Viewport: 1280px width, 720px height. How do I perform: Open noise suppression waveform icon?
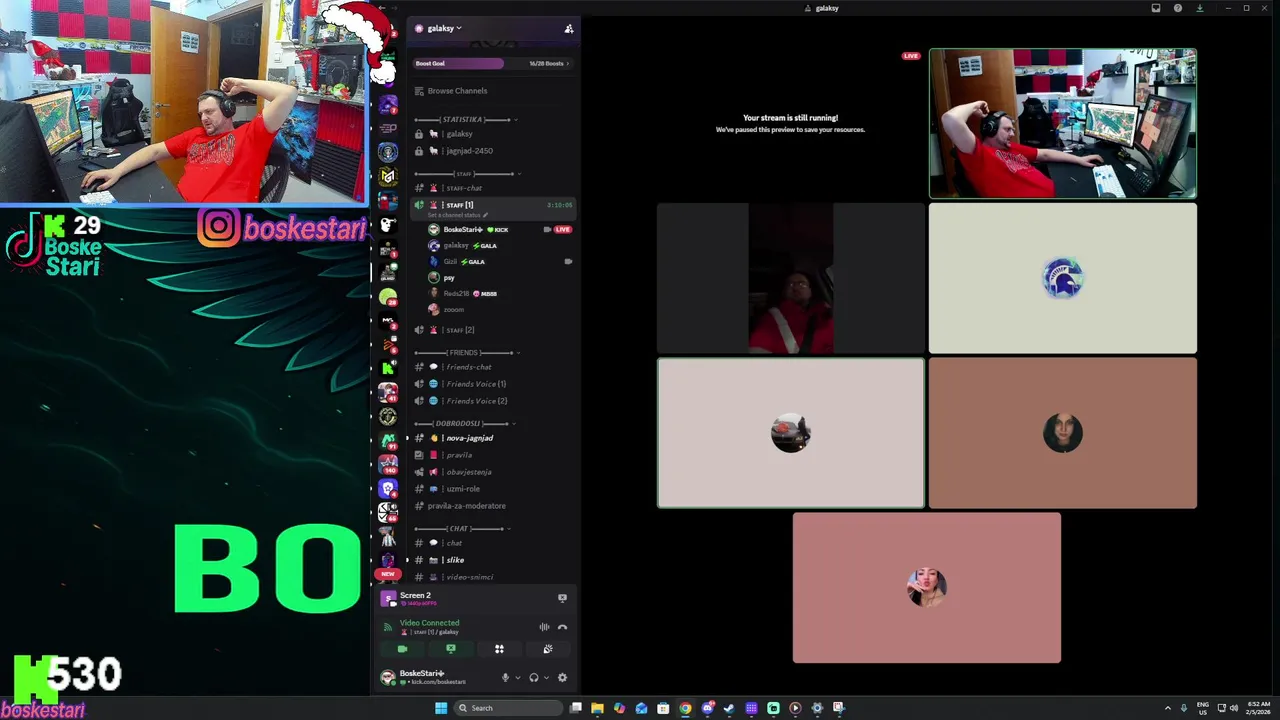coord(544,627)
